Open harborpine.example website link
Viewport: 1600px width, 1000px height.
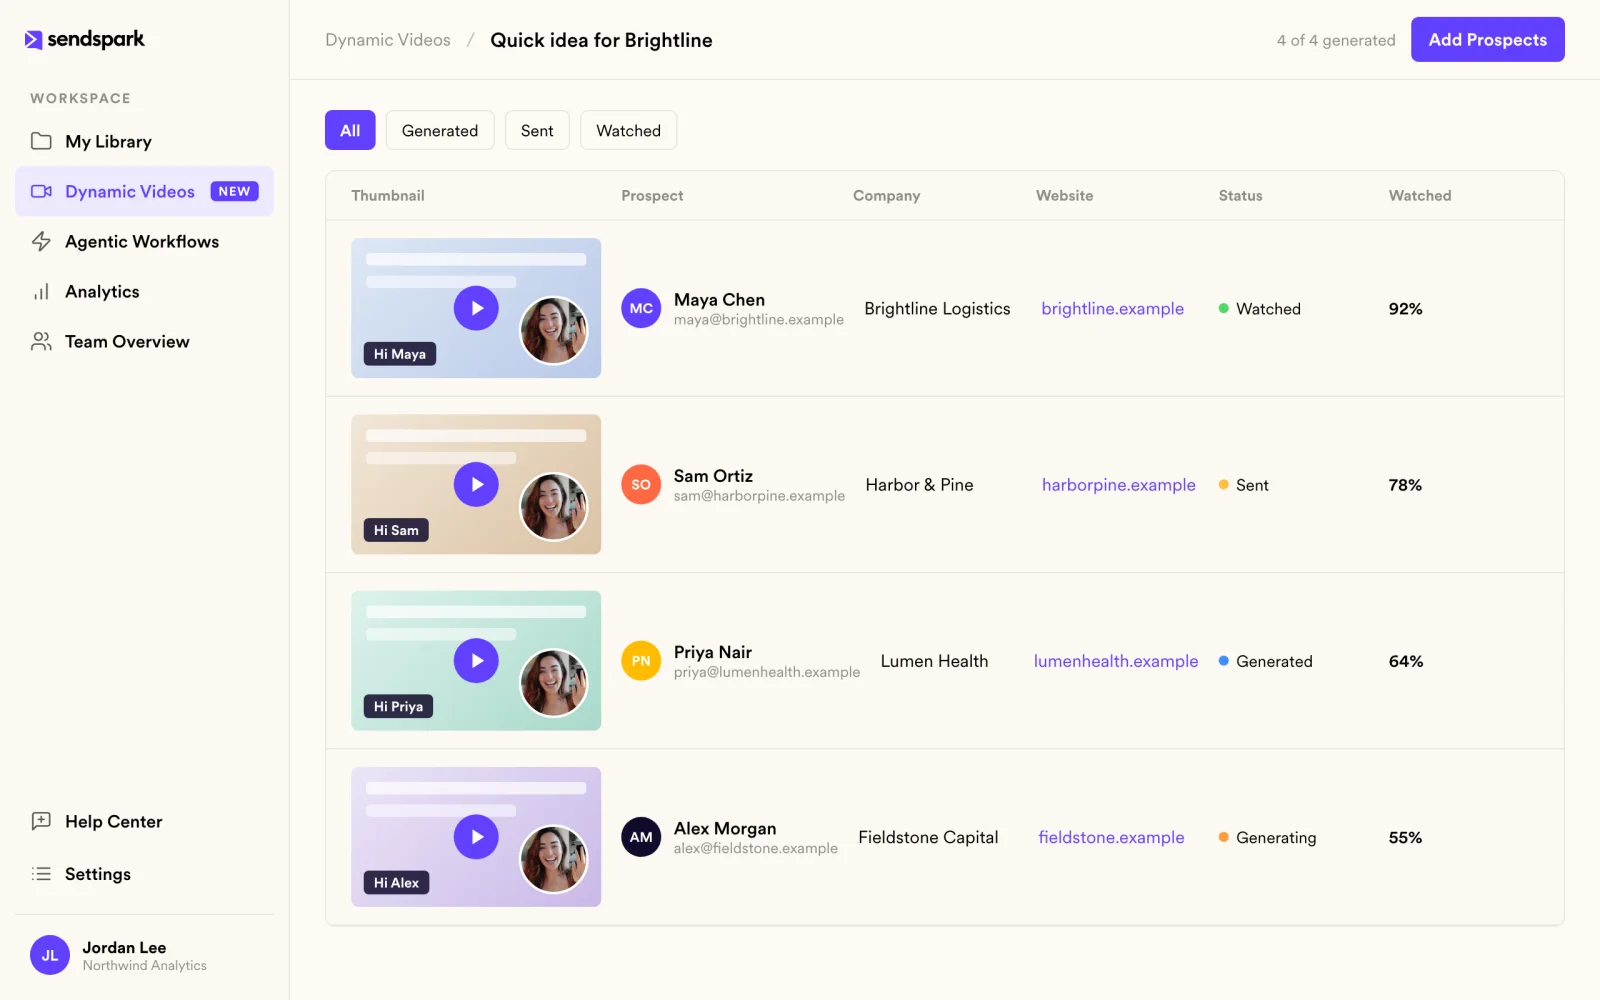[x=1118, y=484]
